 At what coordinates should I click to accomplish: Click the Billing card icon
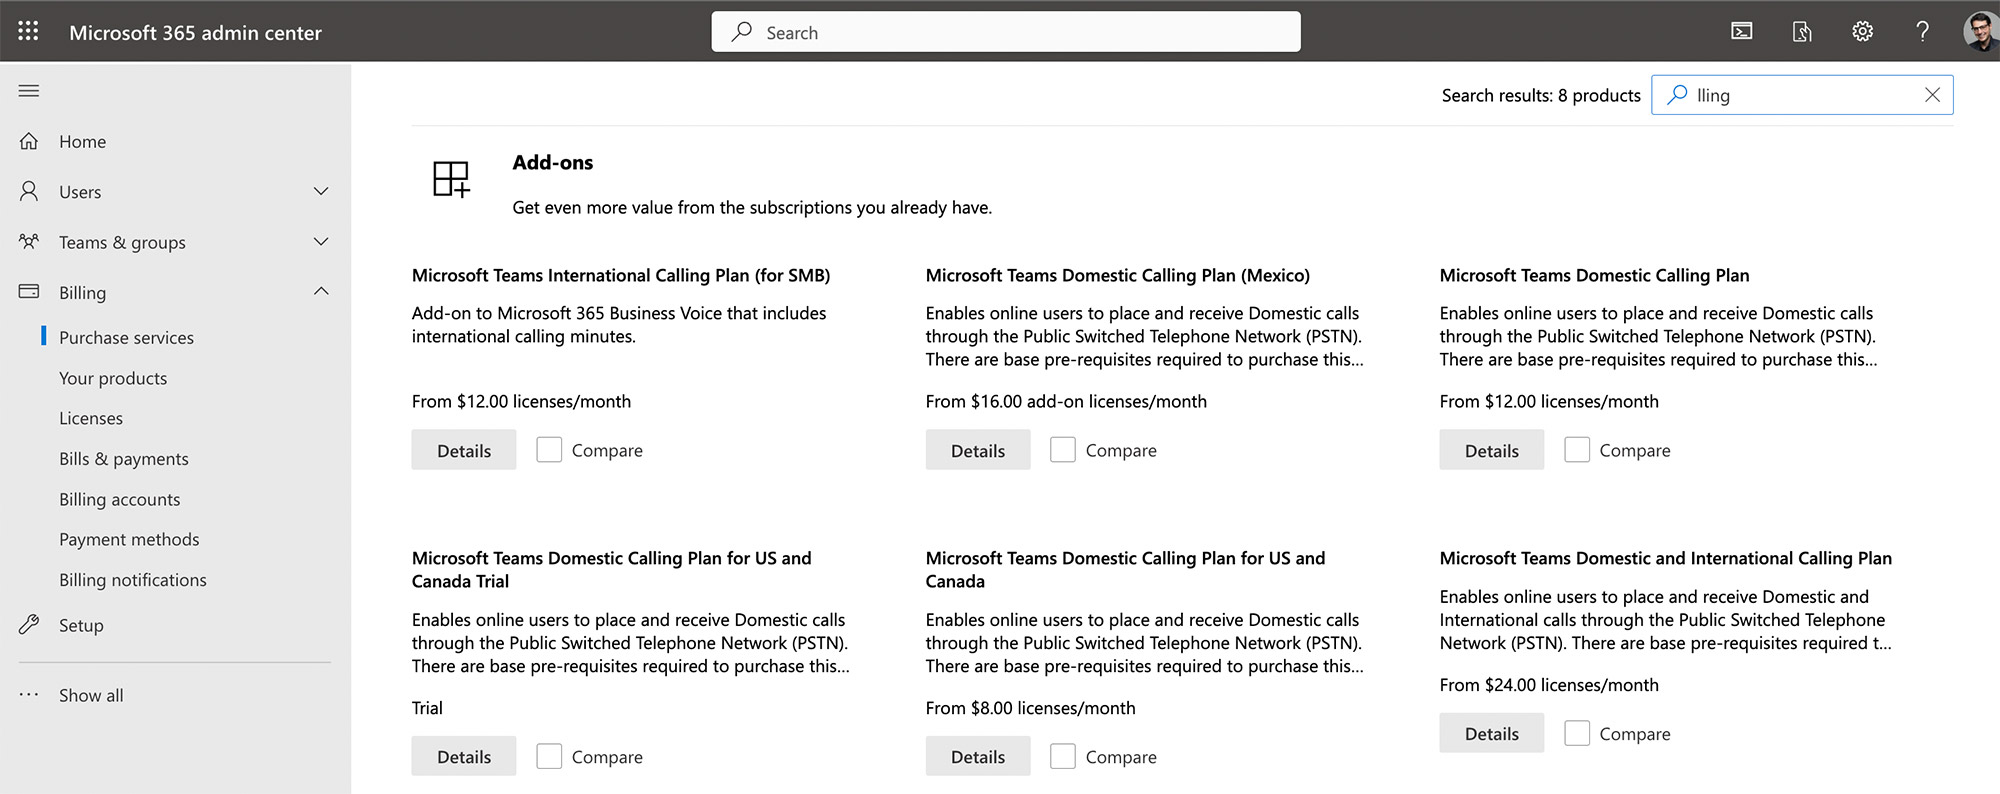(29, 291)
